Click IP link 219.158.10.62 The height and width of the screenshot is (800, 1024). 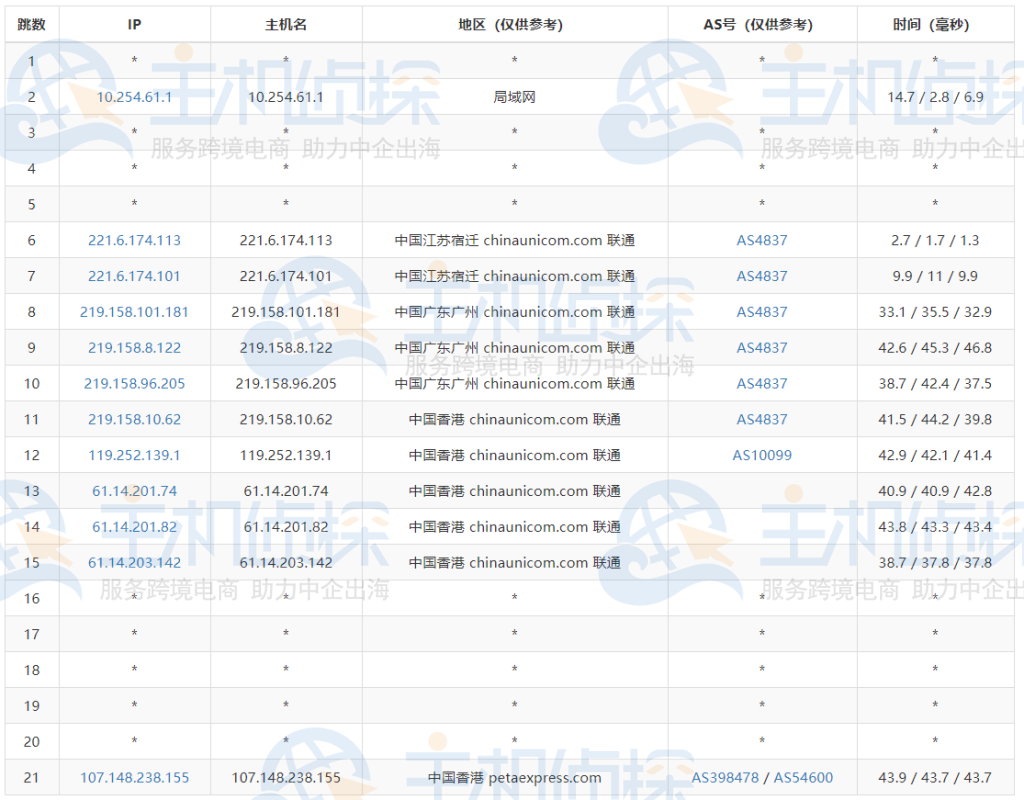pyautogui.click(x=134, y=419)
